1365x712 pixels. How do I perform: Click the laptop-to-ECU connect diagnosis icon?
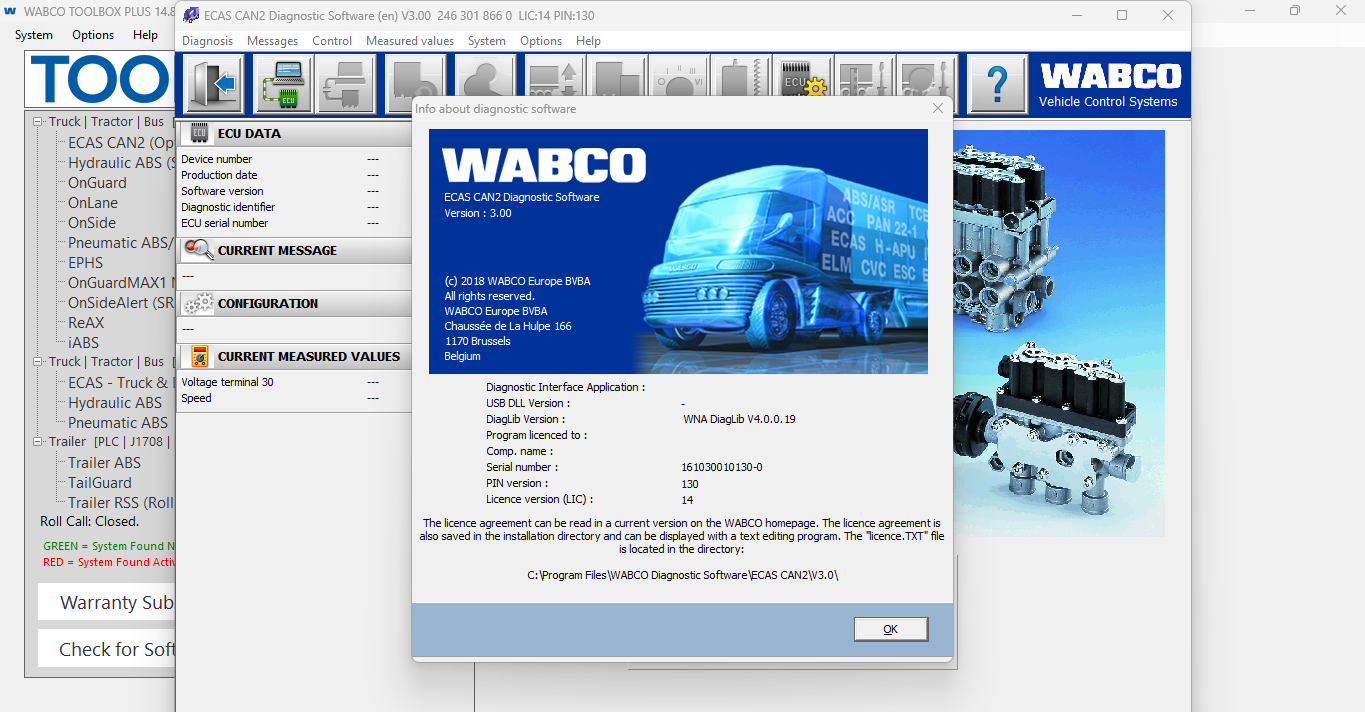(x=283, y=83)
